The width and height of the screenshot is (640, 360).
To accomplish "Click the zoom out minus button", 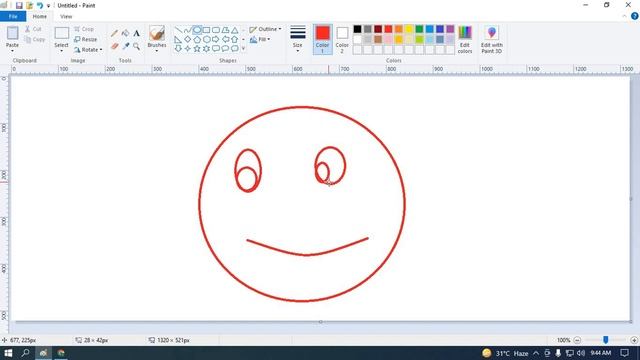I will tap(577, 340).
